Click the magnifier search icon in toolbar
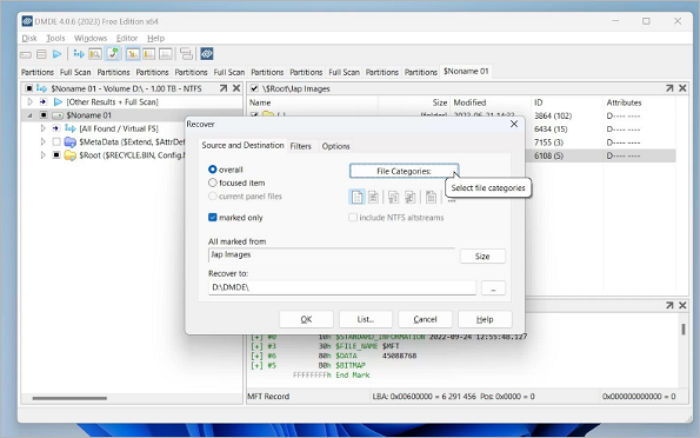 pos(95,54)
